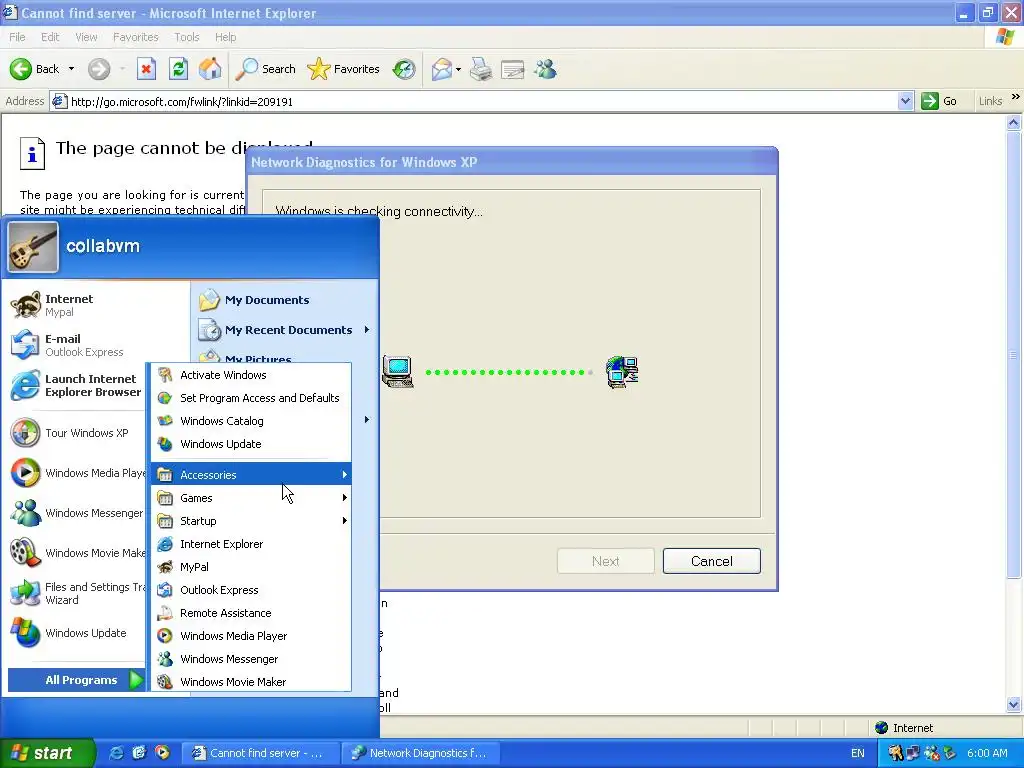Click the Back arrow icon in Internet Explorer
The width and height of the screenshot is (1024, 768).
click(21, 69)
